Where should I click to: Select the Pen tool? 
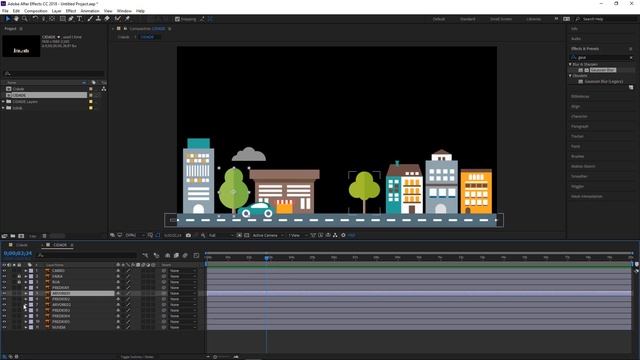(71, 19)
